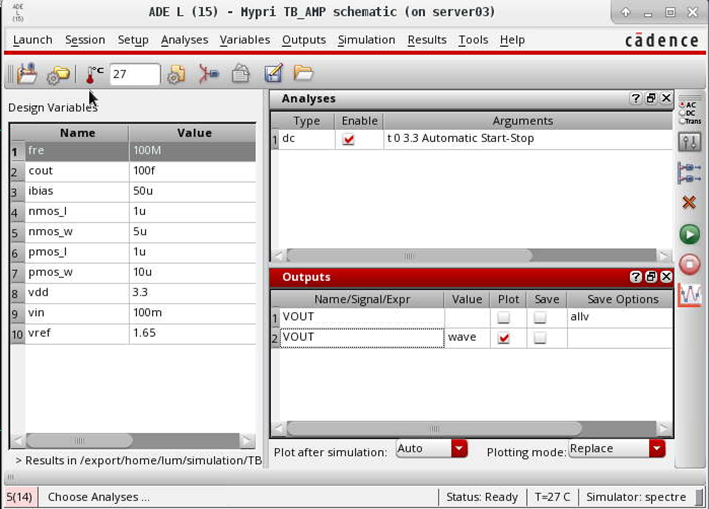The height and width of the screenshot is (509, 709).
Task: Uncheck Plot checkbox for second VOUT row
Action: [x=504, y=338]
